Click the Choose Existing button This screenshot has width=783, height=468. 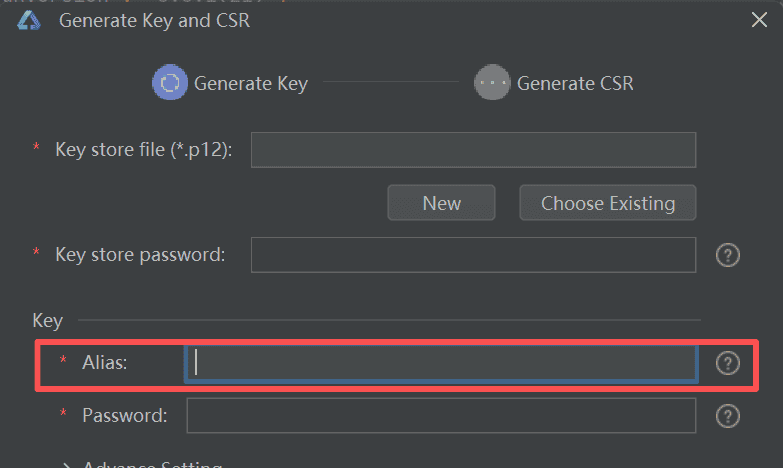[x=608, y=203]
